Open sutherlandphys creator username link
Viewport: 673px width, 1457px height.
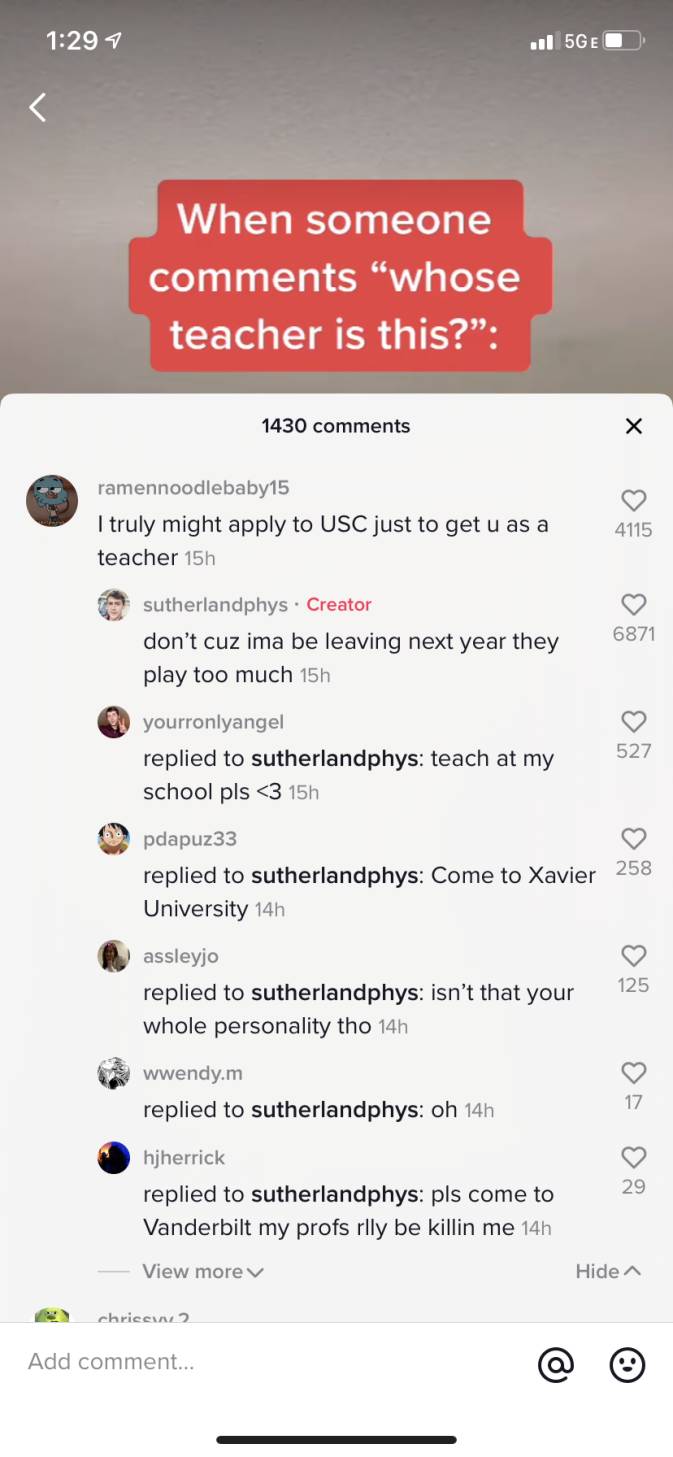215,604
